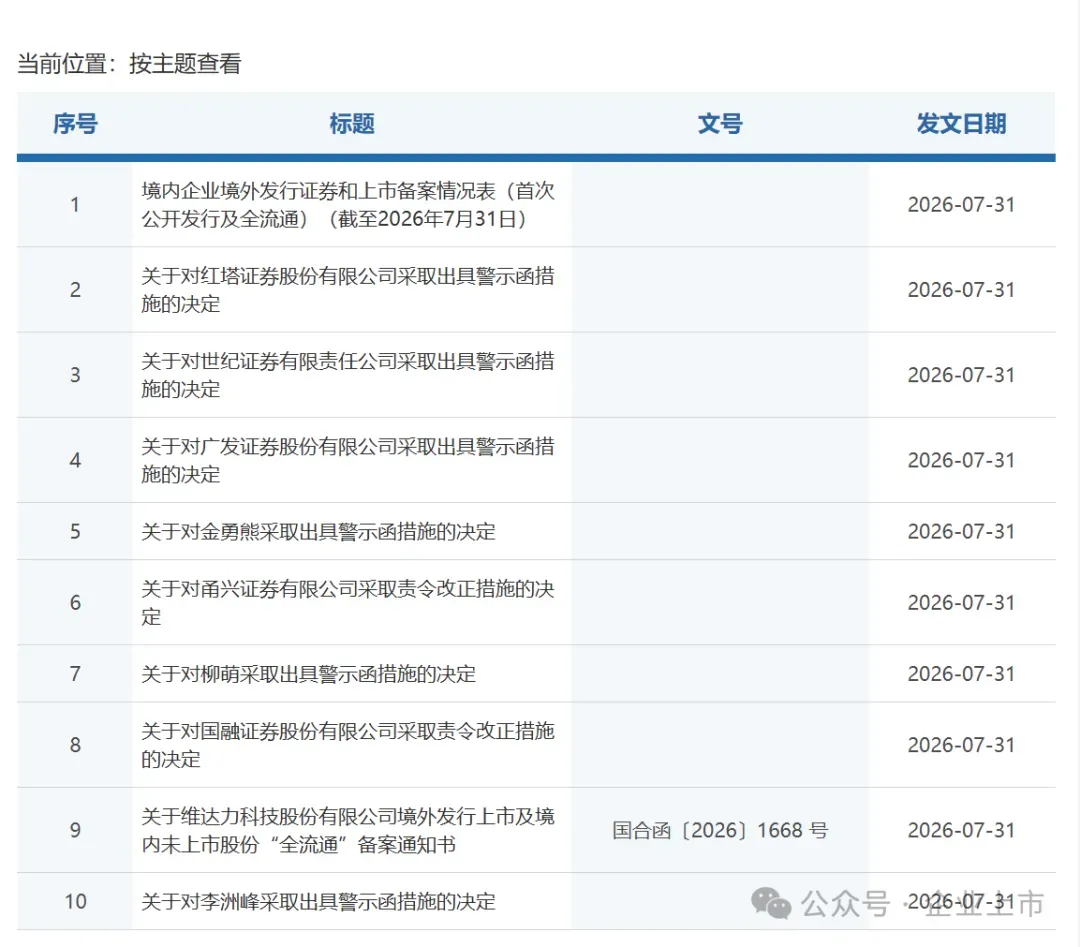Open 关于对李洲峰采取出具警示函措施的决定
Screen dimensions: 1080x947
[318, 902]
